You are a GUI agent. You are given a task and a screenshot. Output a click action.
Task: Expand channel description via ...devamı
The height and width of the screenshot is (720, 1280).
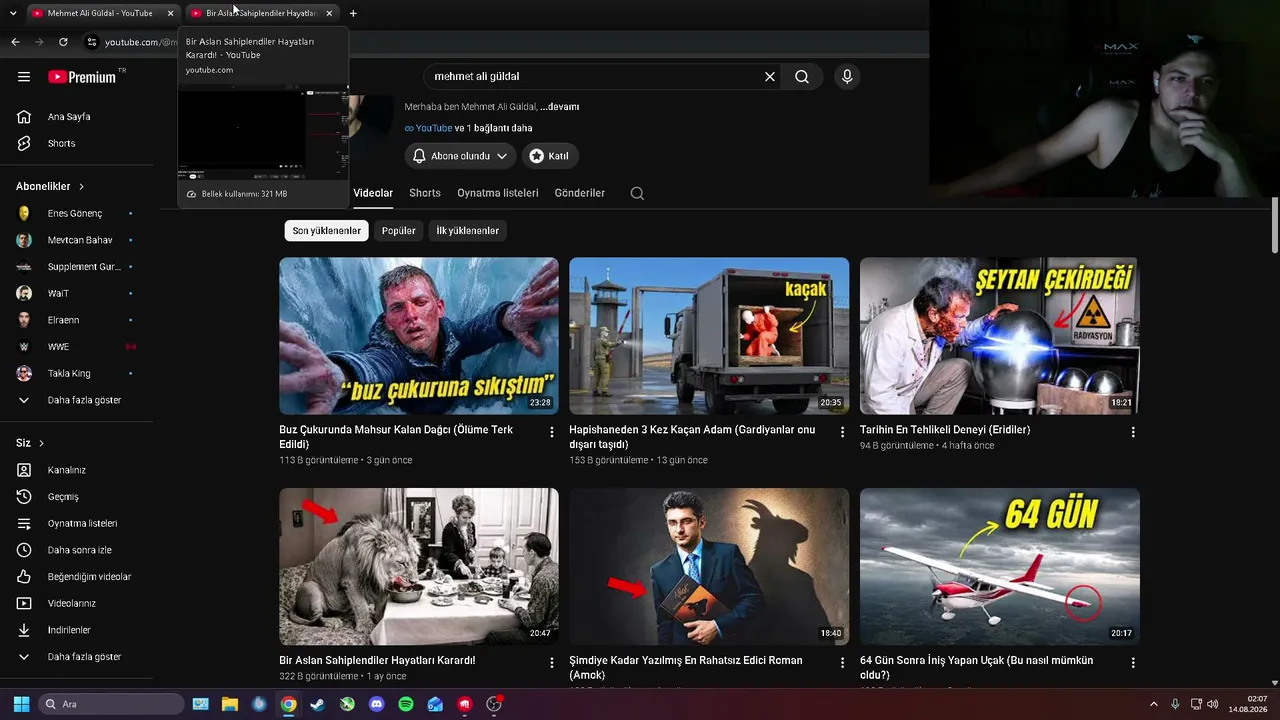coord(560,107)
